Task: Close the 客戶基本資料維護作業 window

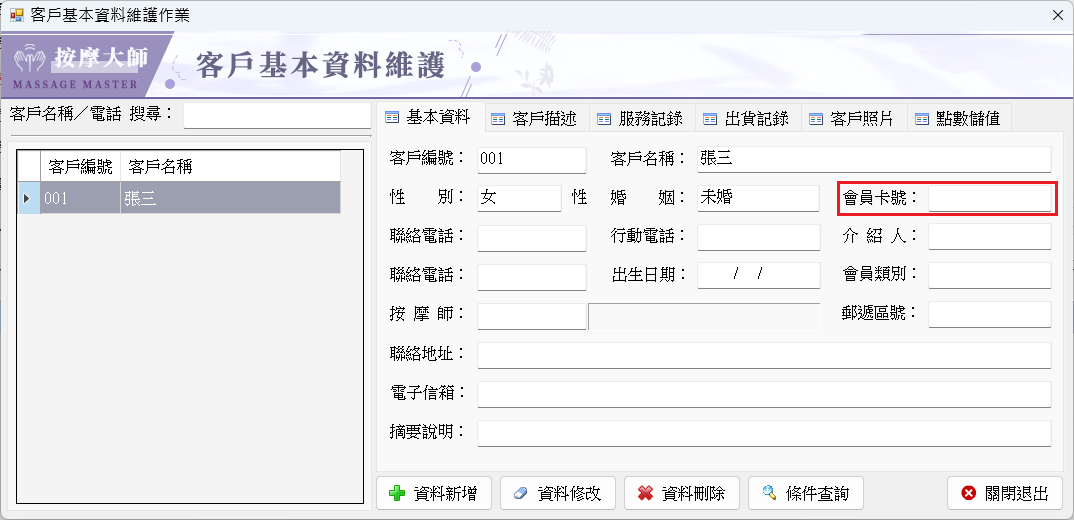Action: point(1057,15)
